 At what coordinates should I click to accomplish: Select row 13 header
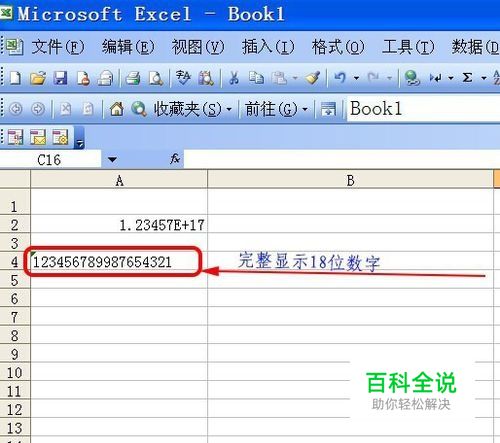[x=15, y=427]
